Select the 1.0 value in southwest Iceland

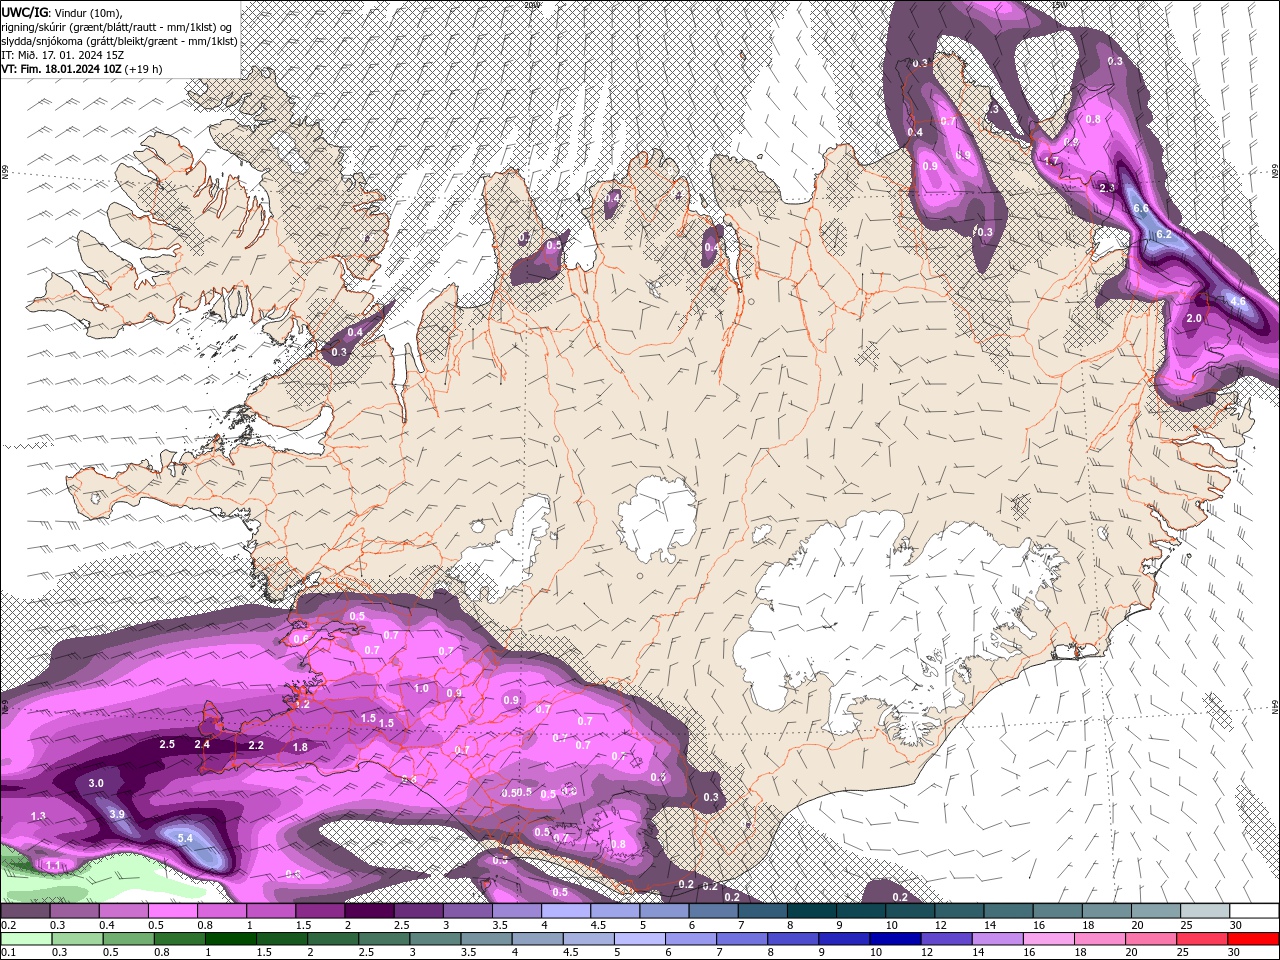point(421,689)
